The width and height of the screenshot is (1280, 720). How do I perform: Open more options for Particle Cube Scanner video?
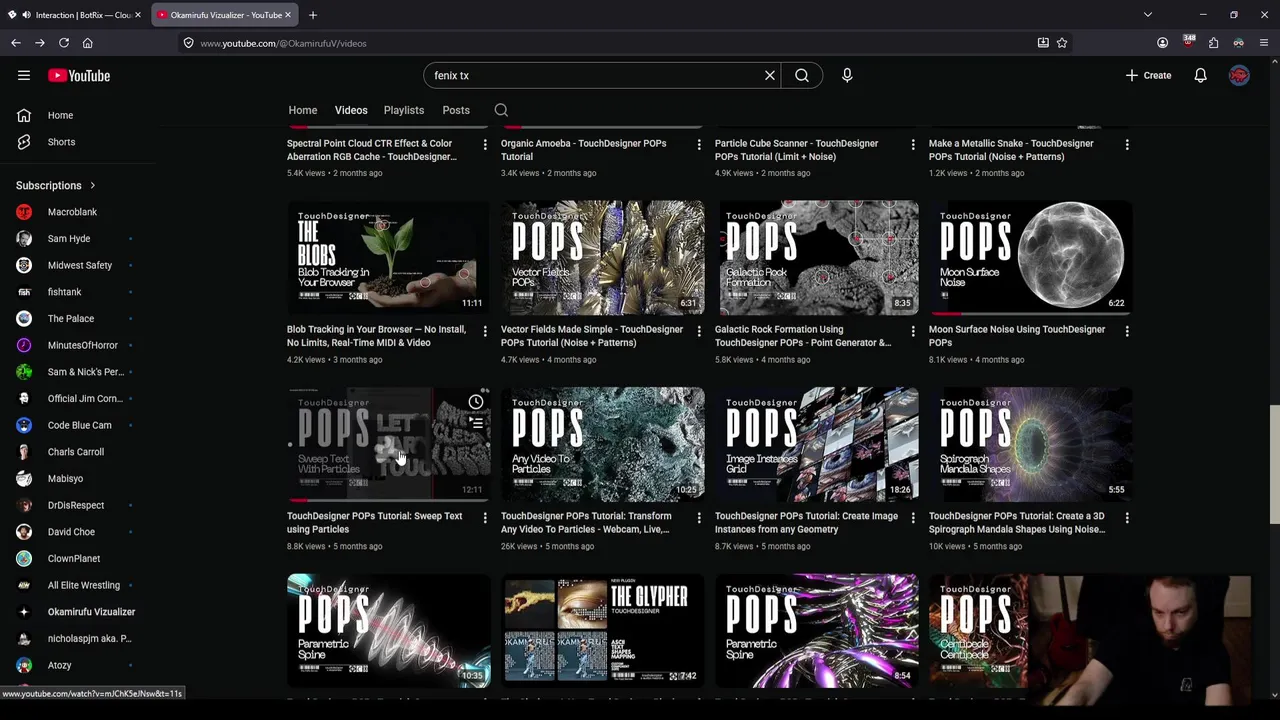point(913,144)
